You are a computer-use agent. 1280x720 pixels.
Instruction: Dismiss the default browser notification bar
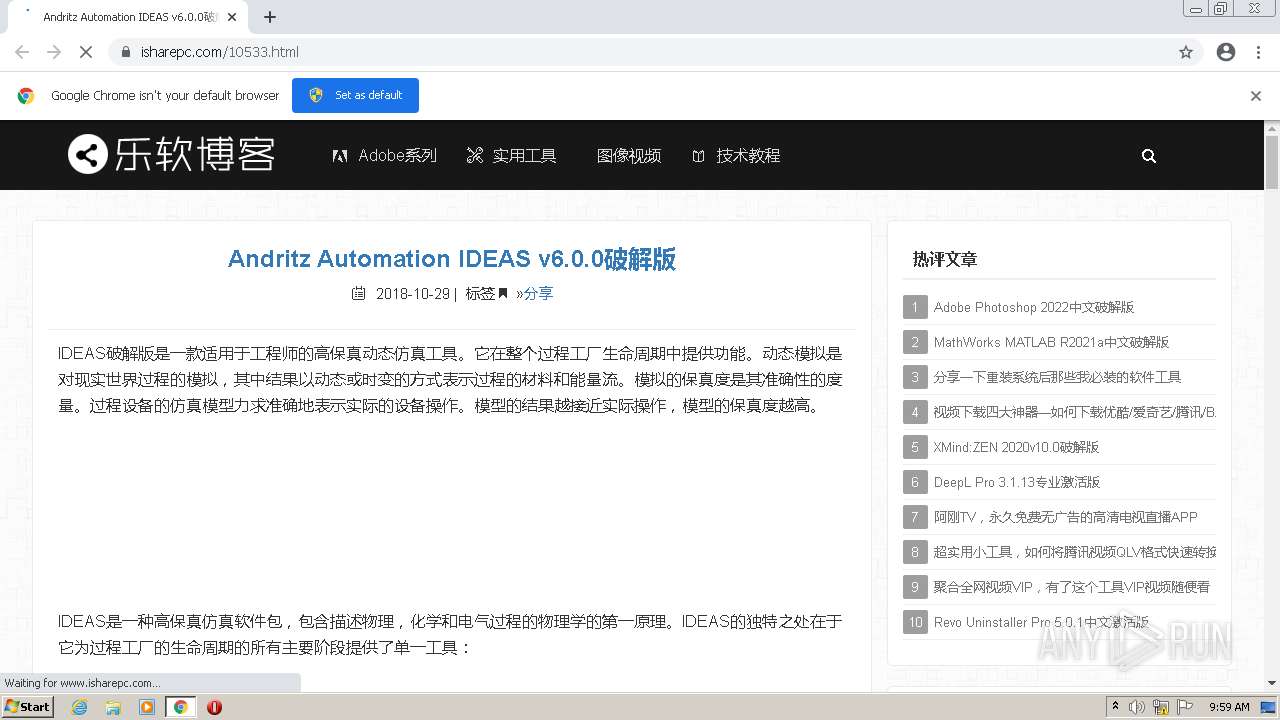pos(1256,96)
